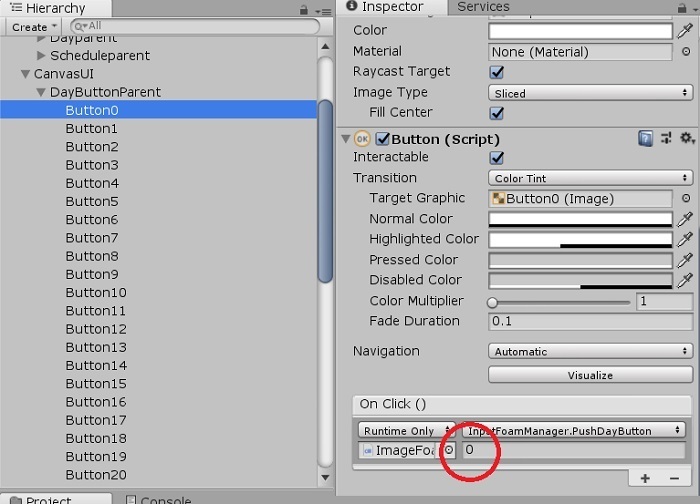
Task: Click the Material None field
Action: pyautogui.click(x=580, y=52)
